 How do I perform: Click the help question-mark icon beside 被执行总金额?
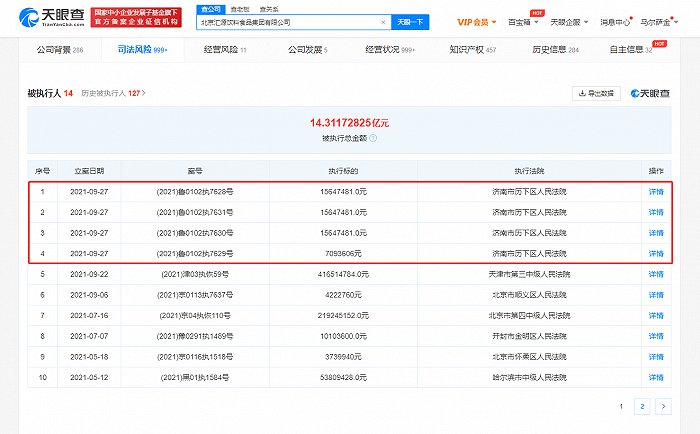pyautogui.click(x=373, y=138)
